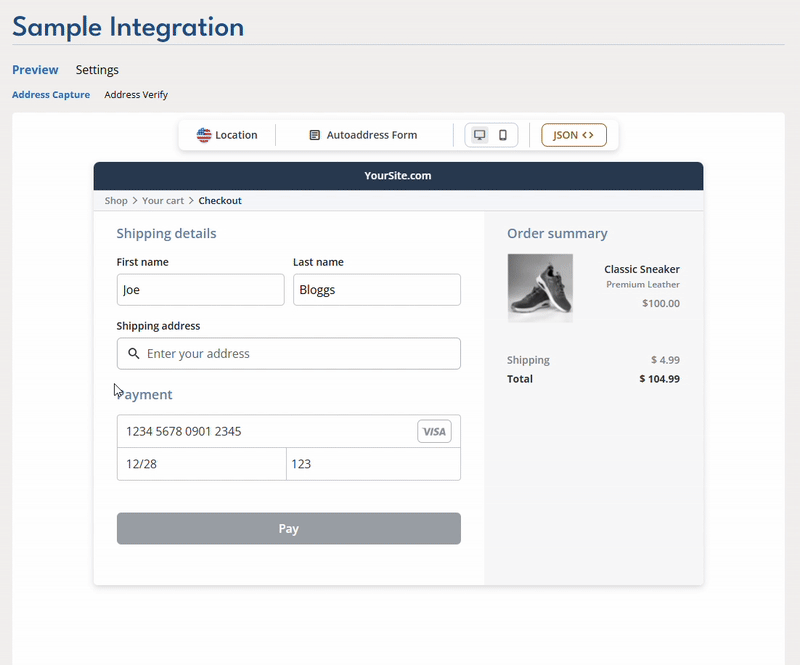Click the VISA card badge
The width and height of the screenshot is (800, 665).
(434, 431)
